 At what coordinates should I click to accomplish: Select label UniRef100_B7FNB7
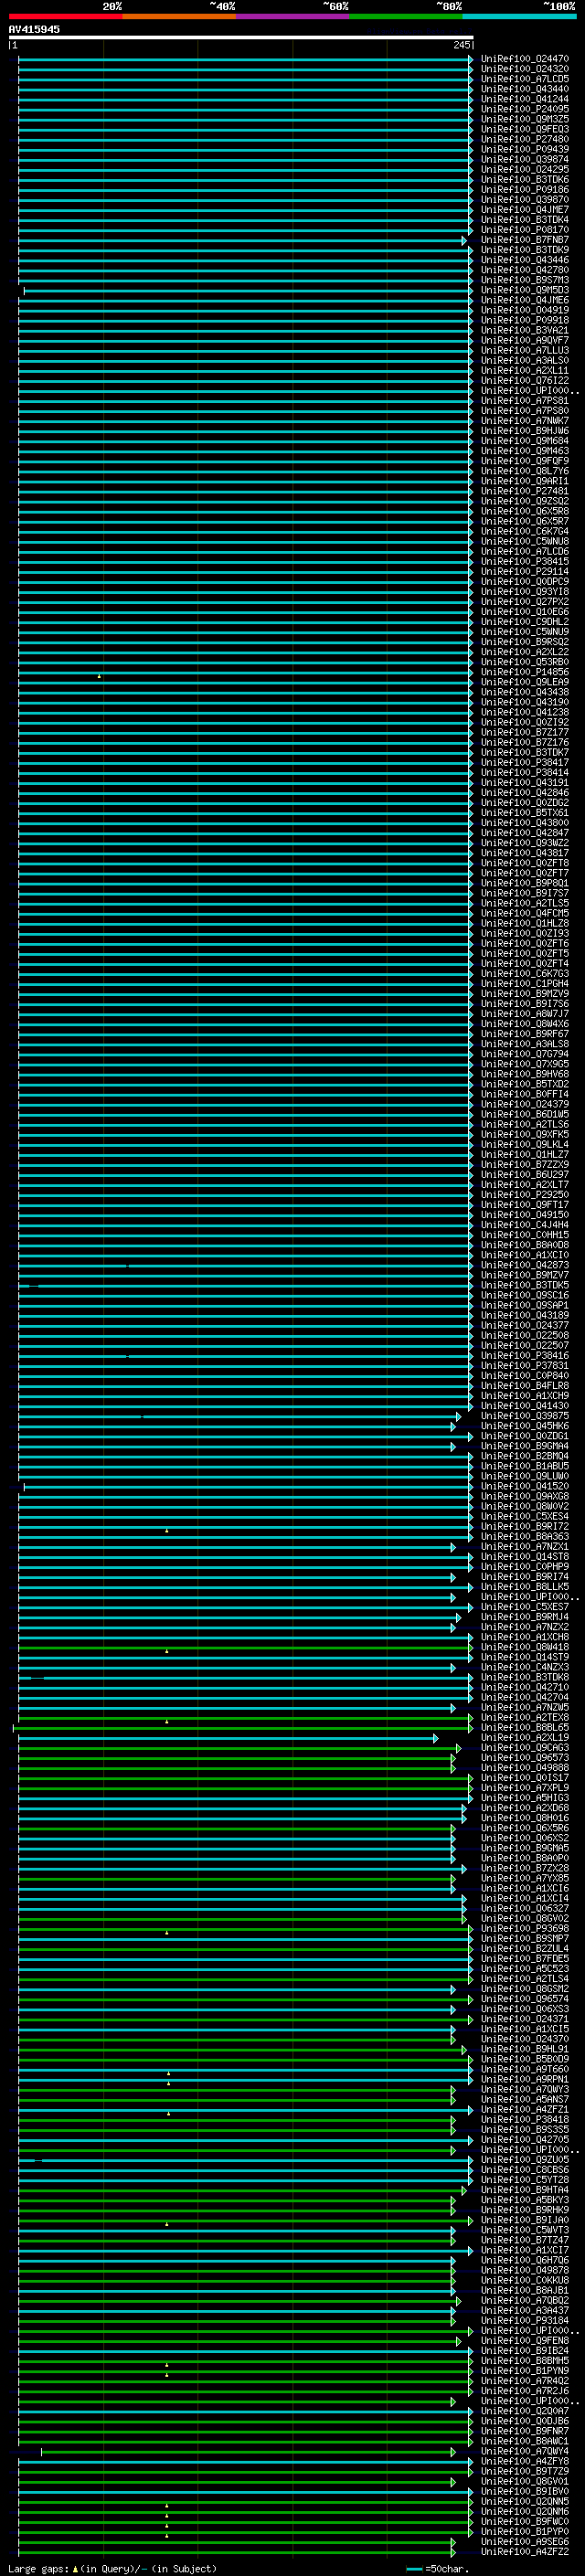pos(525,240)
